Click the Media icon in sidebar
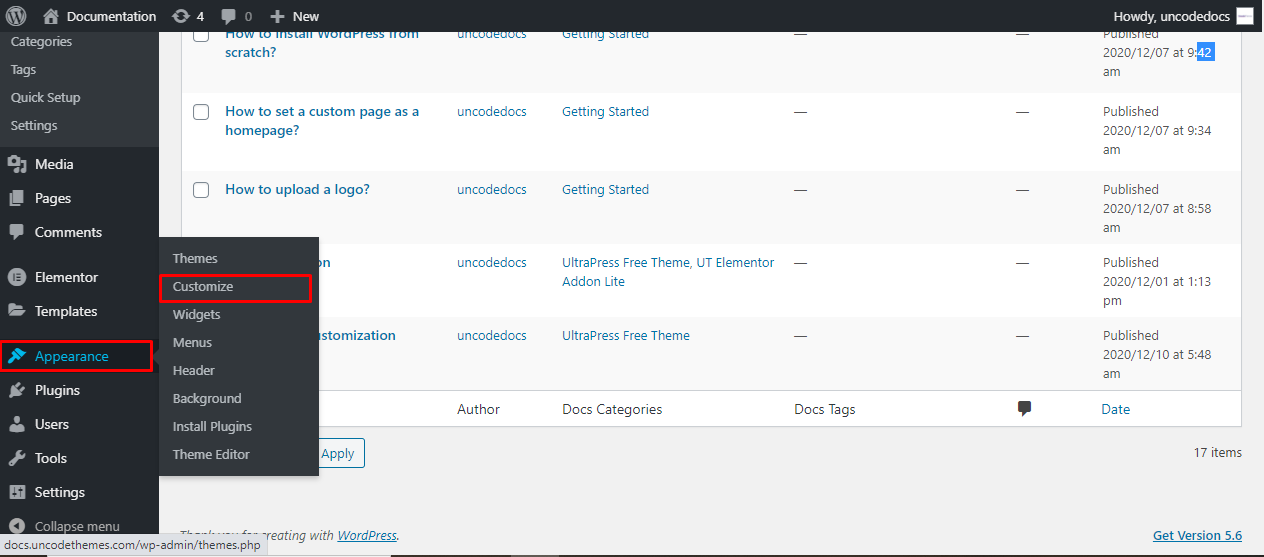This screenshot has width=1264, height=557. [17, 164]
